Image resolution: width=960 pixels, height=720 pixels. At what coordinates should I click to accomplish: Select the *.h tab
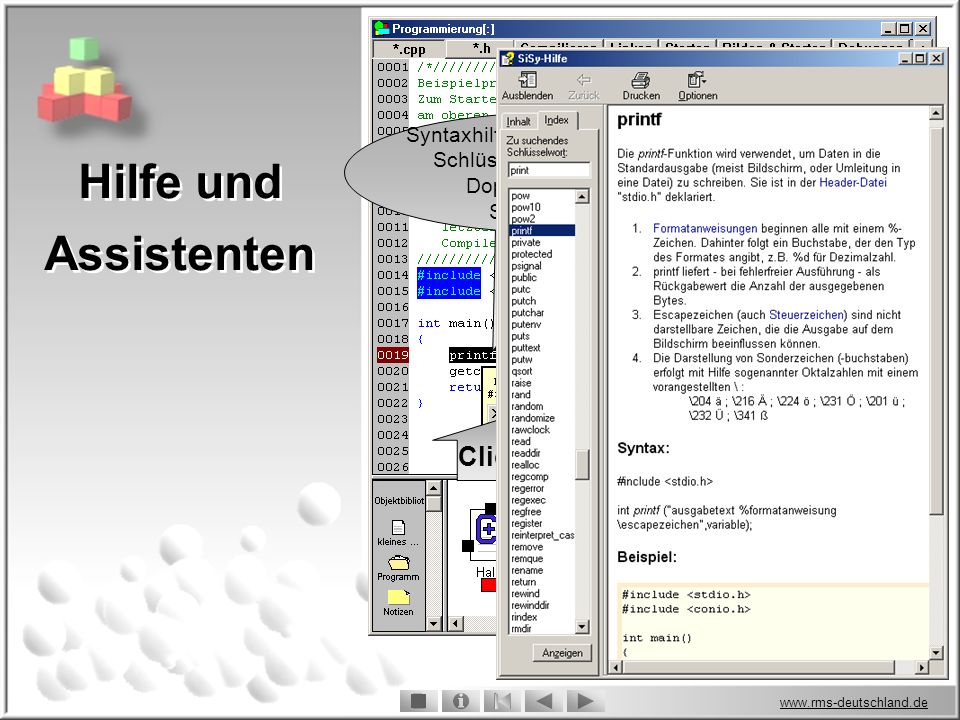click(x=481, y=48)
